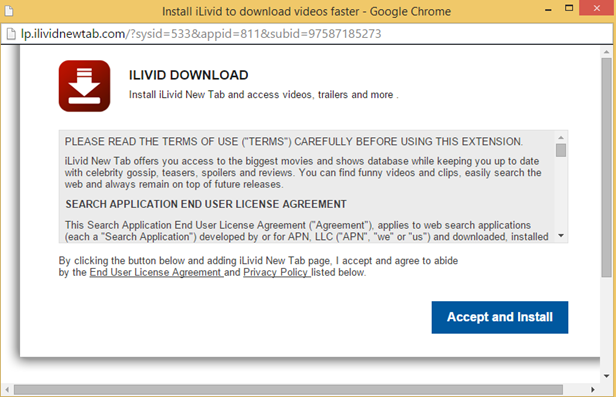Click the terms box scrollbar thumb
This screenshot has width=616, height=397.
click(561, 150)
